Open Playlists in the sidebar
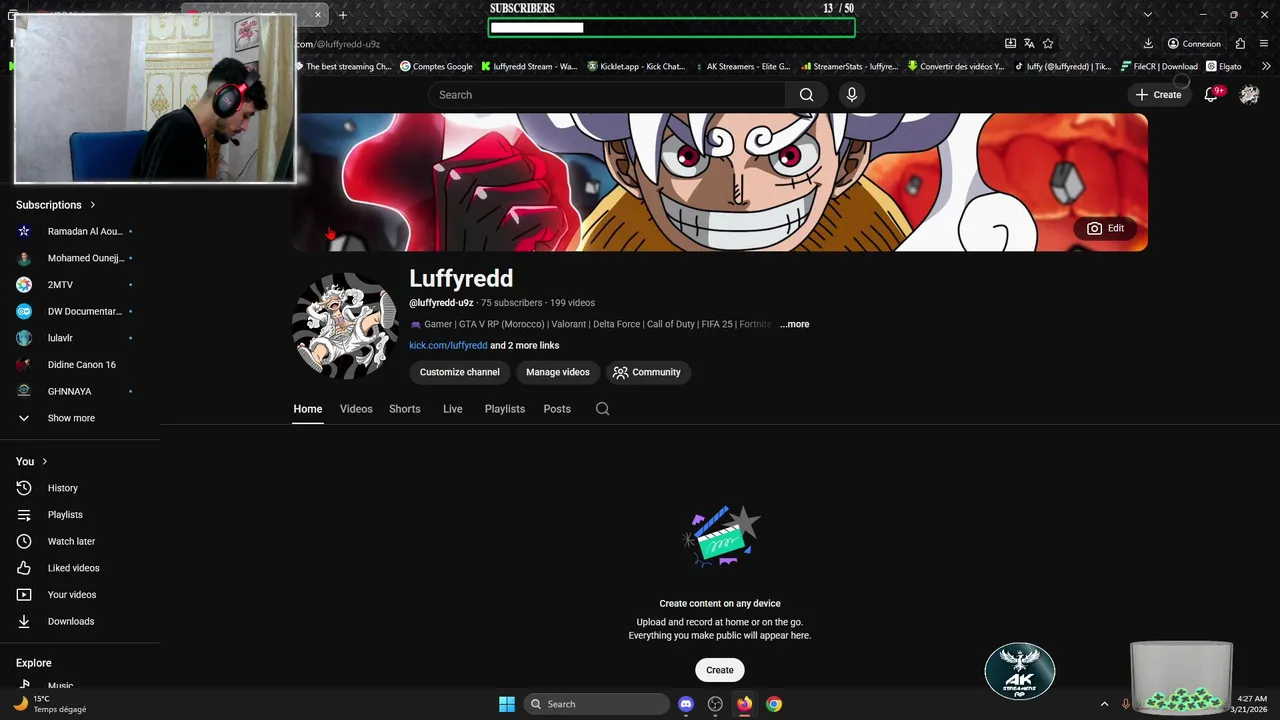The image size is (1280, 720). click(x=80, y=515)
